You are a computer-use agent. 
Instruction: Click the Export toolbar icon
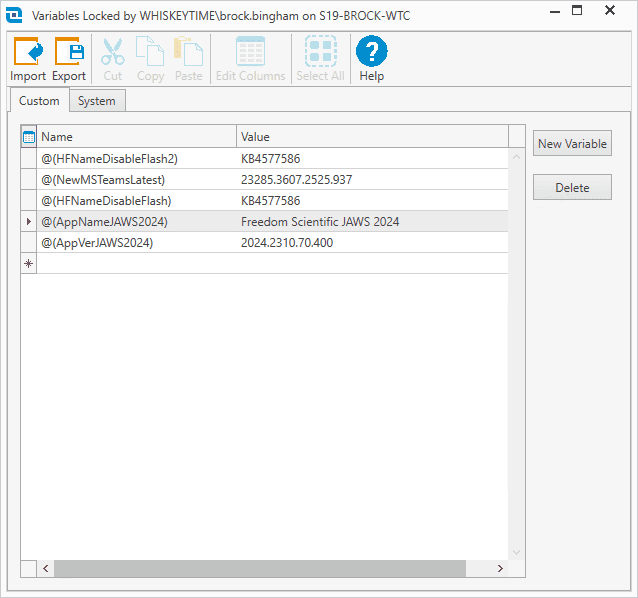69,51
